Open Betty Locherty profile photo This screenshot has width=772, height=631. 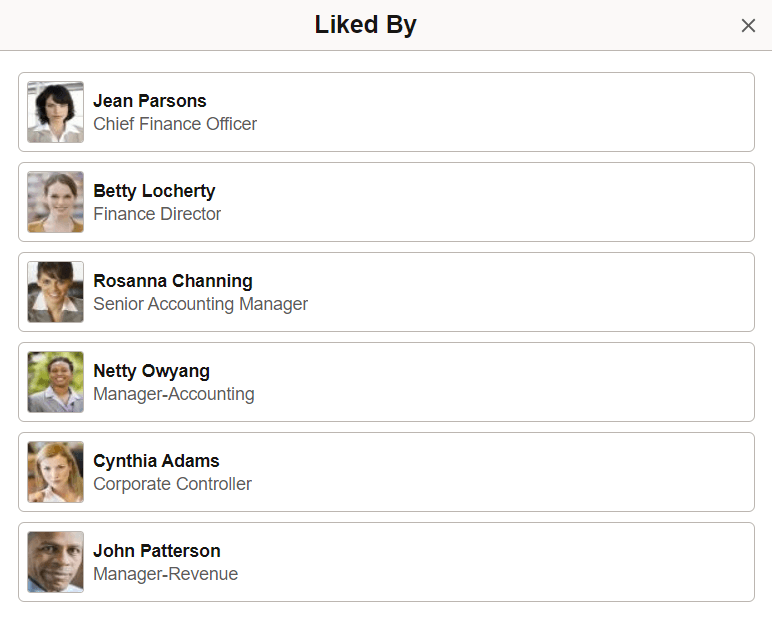(56, 202)
